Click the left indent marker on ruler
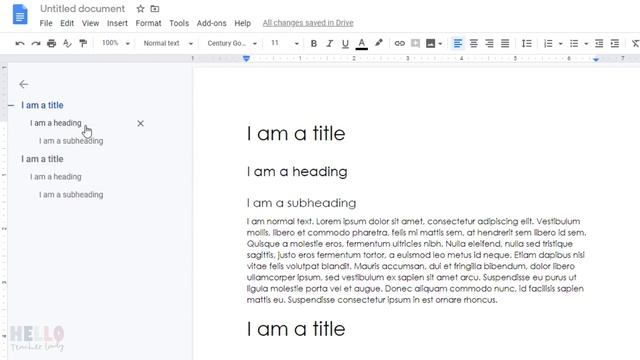 (x=246, y=59)
